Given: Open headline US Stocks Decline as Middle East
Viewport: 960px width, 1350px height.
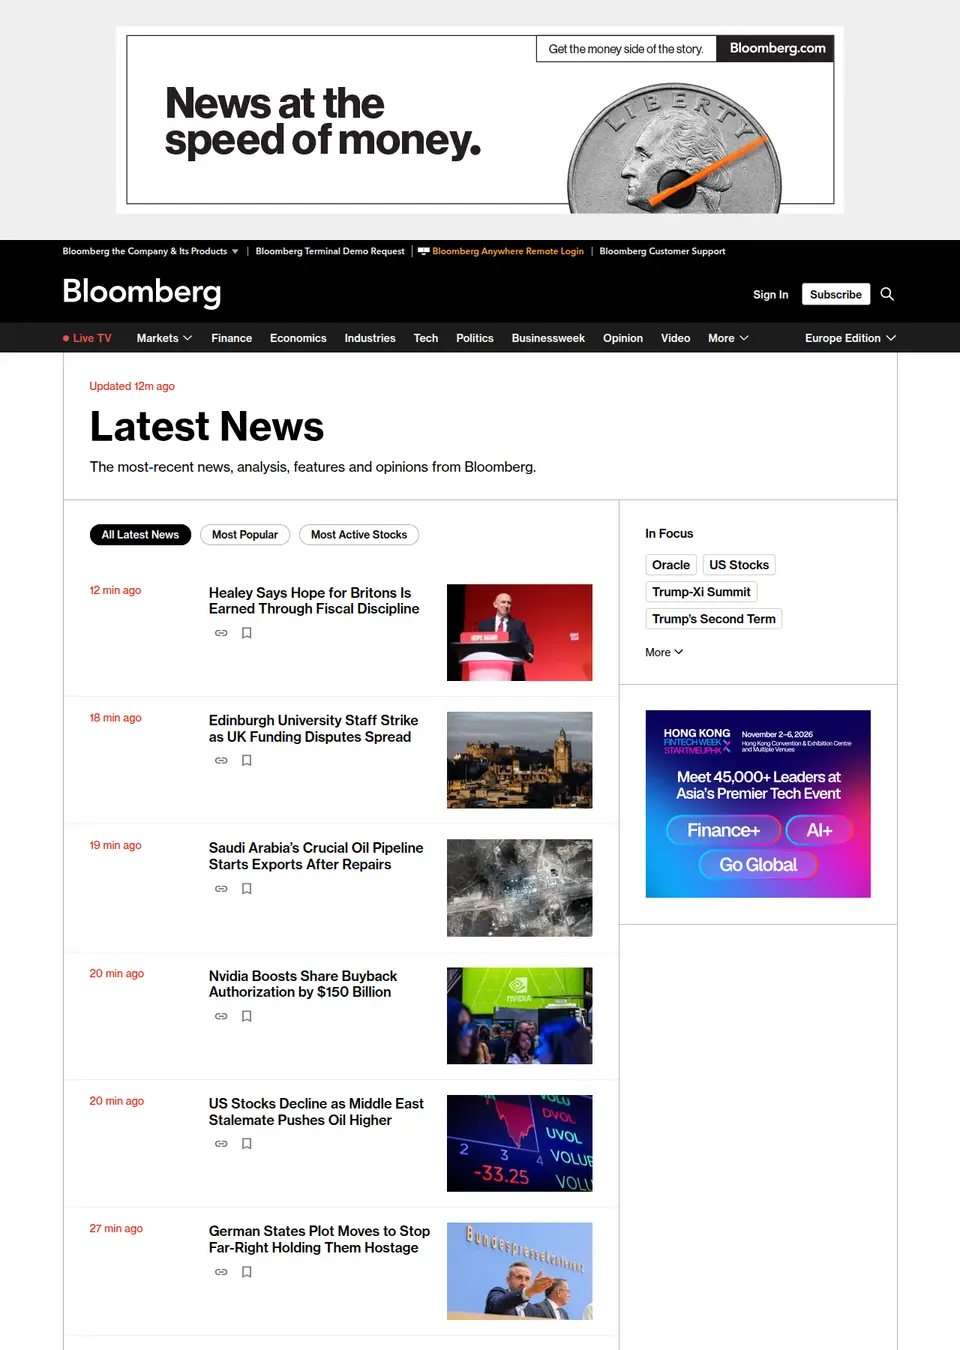Looking at the screenshot, I should tap(316, 1112).
